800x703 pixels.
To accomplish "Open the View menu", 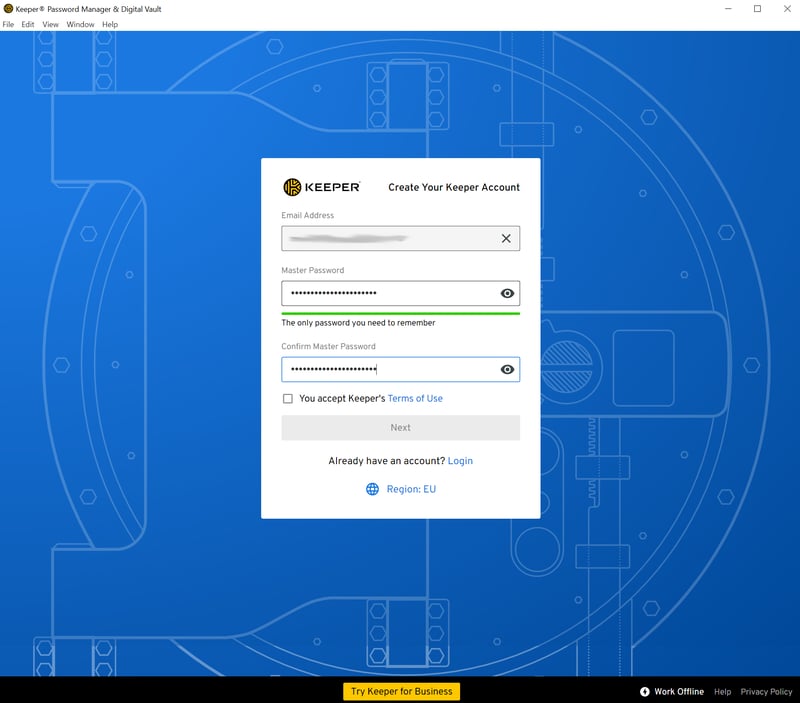I will point(50,24).
